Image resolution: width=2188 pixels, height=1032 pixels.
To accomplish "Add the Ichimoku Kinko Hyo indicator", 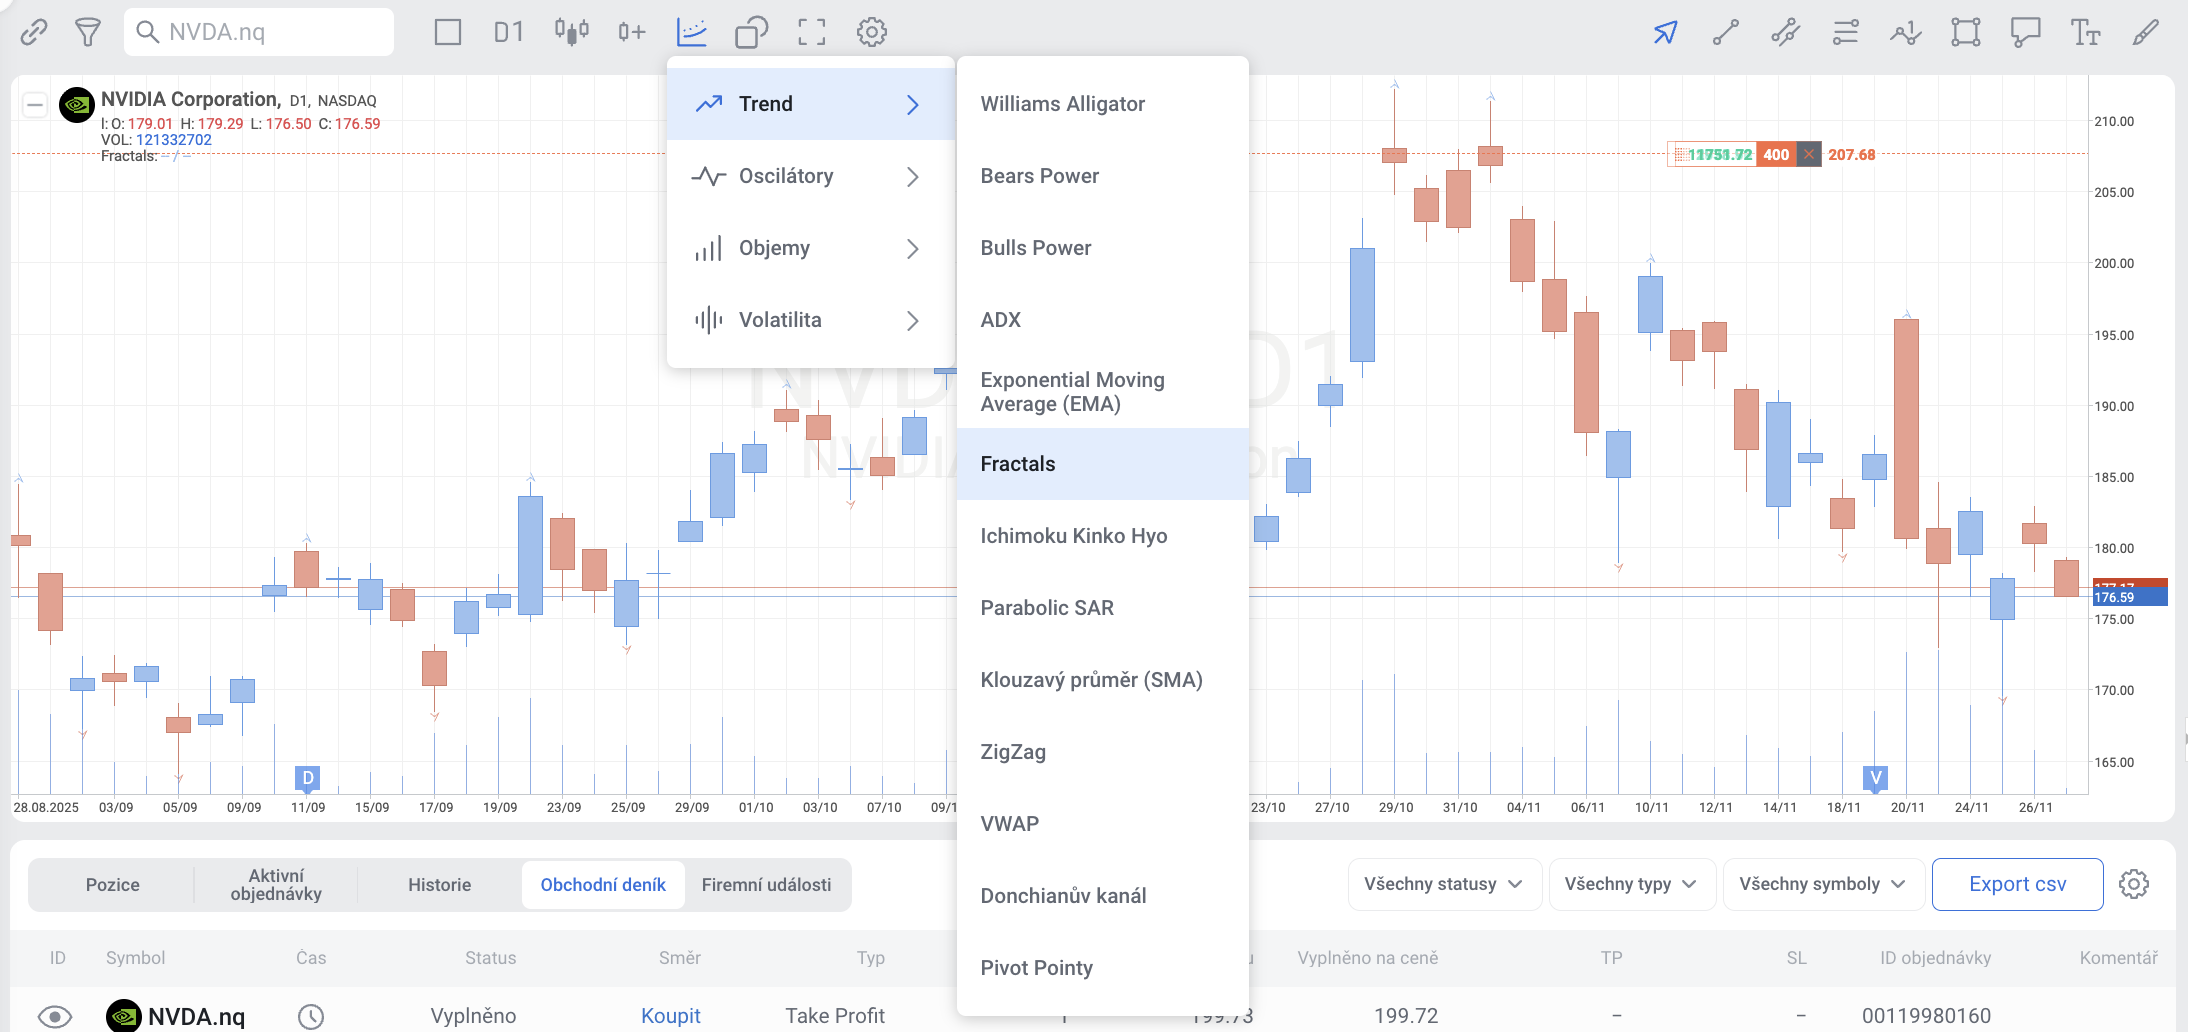I will [1103, 536].
